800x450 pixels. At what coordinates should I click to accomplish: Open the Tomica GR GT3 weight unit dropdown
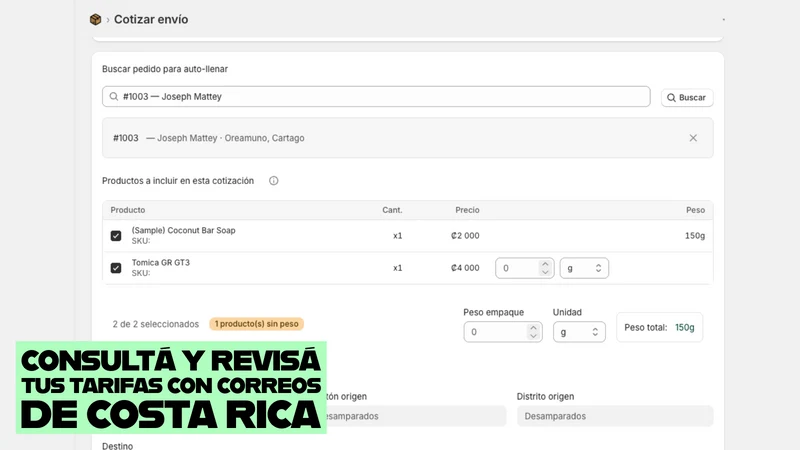[584, 268]
